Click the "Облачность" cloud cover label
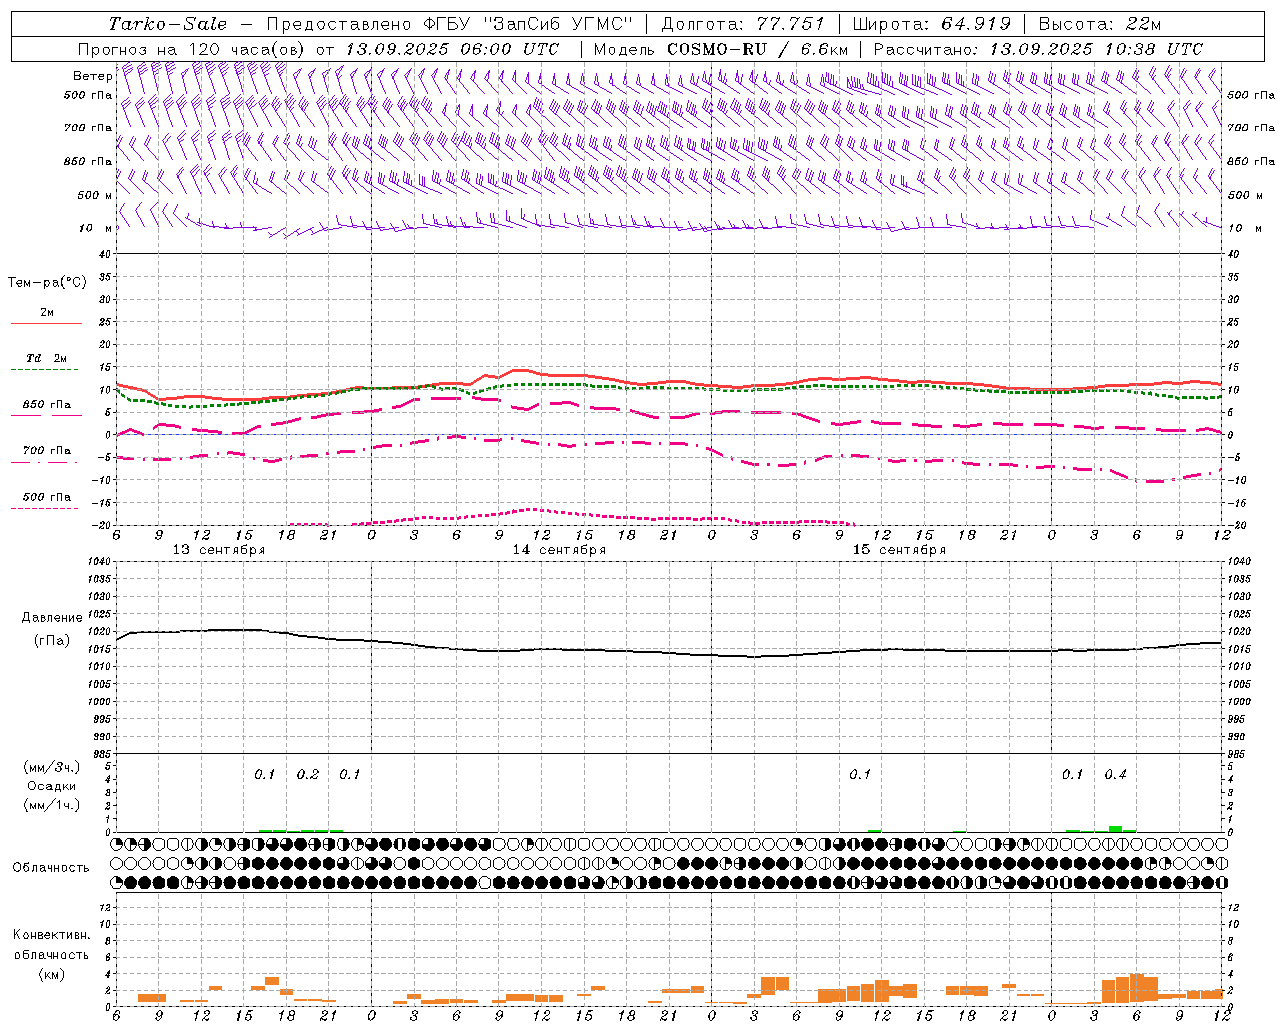Screen dimensions: 1280x1024 click(x=51, y=868)
